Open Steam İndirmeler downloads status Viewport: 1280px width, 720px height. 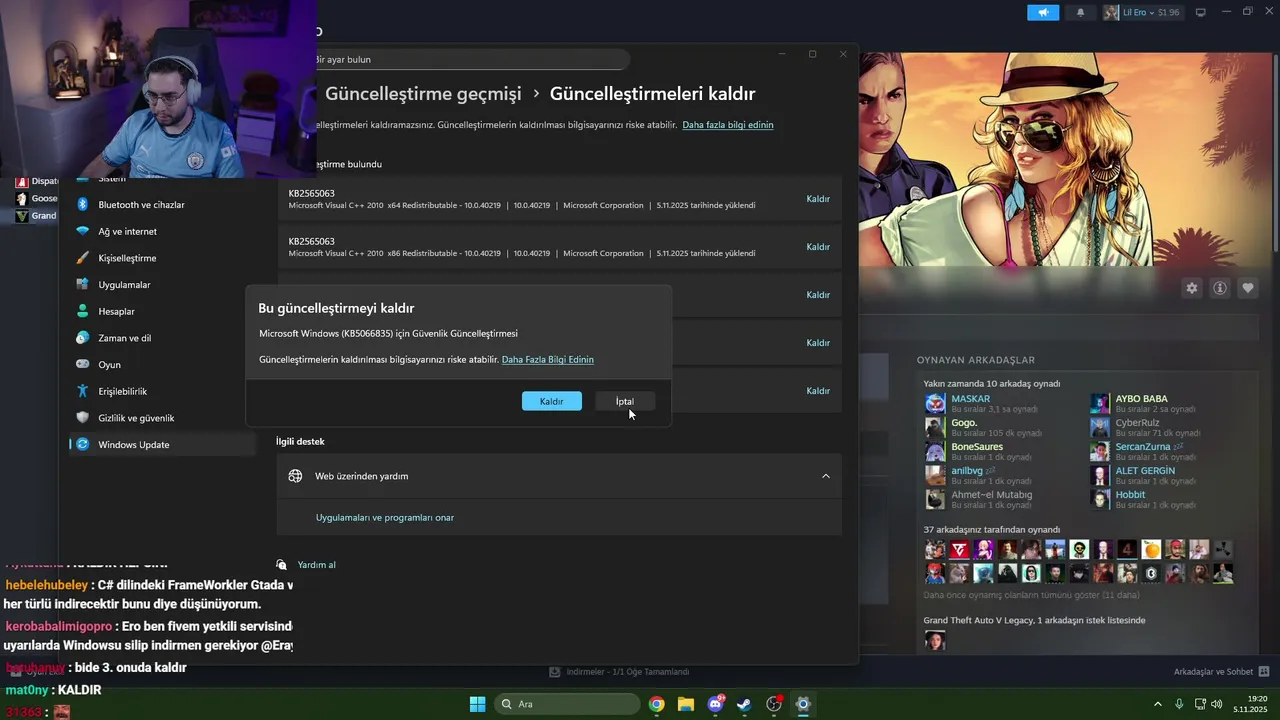620,672
